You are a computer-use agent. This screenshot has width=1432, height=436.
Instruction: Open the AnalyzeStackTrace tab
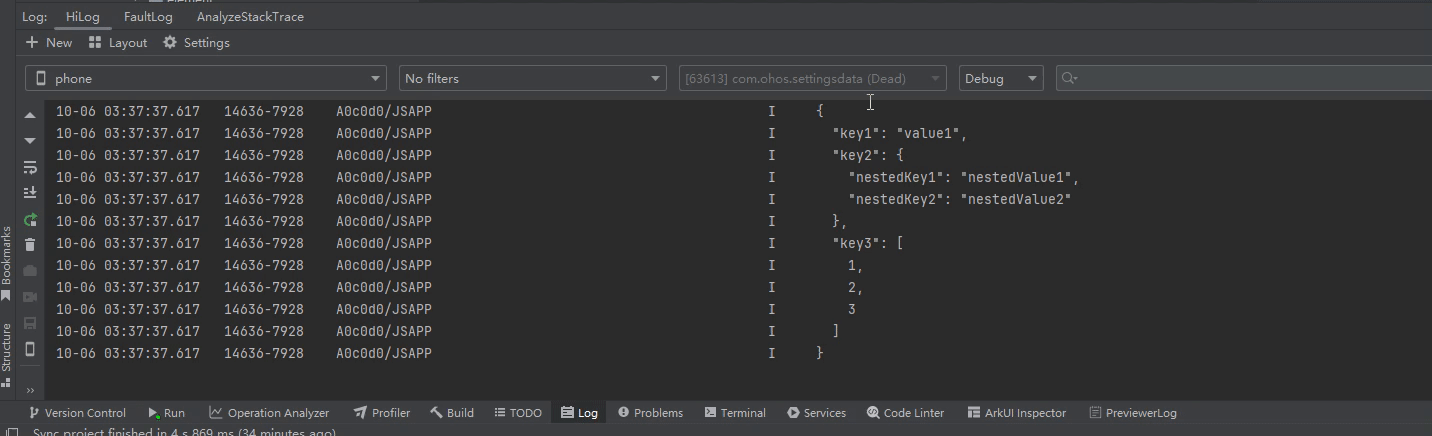[250, 17]
